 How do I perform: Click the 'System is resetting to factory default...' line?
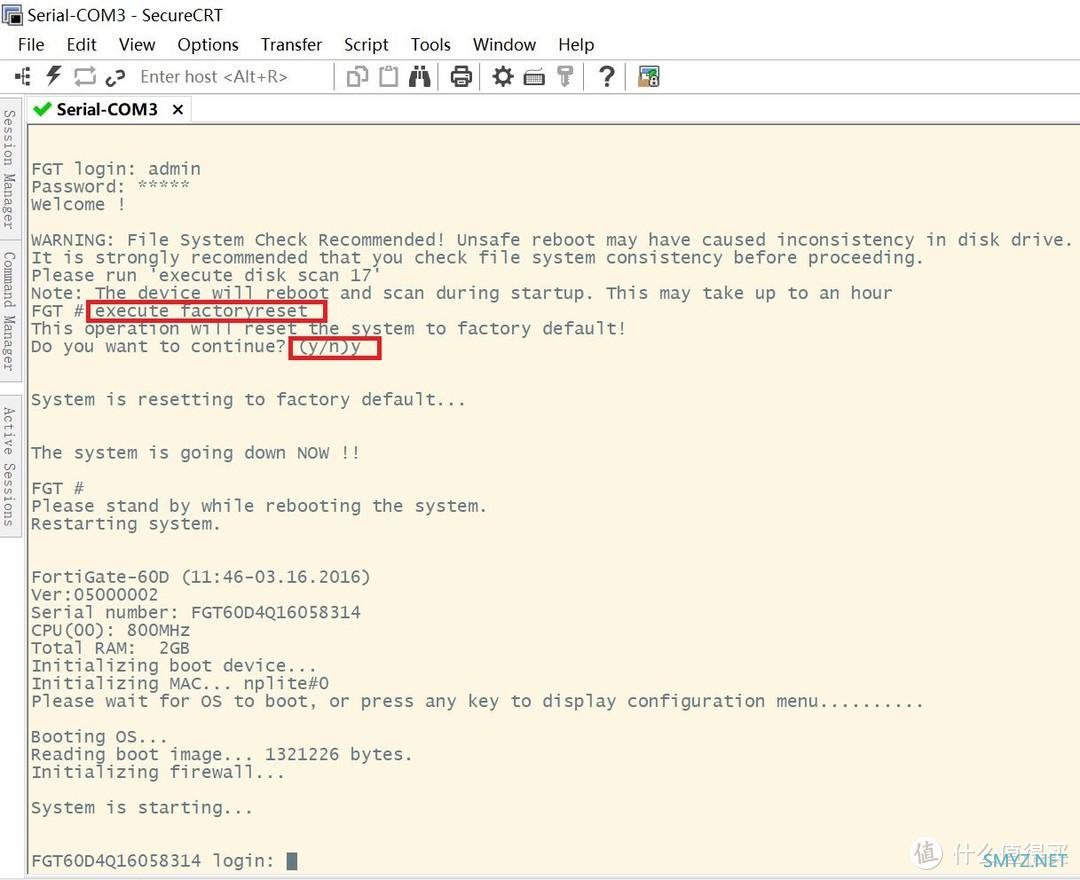tap(248, 400)
